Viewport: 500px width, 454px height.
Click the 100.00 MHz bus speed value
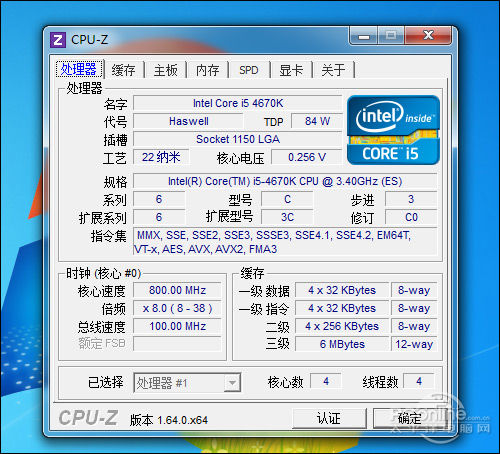177,326
